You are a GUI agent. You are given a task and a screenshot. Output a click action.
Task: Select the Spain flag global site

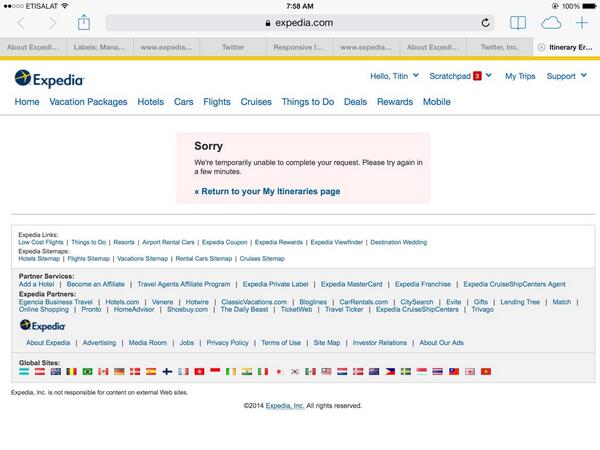click(x=151, y=372)
